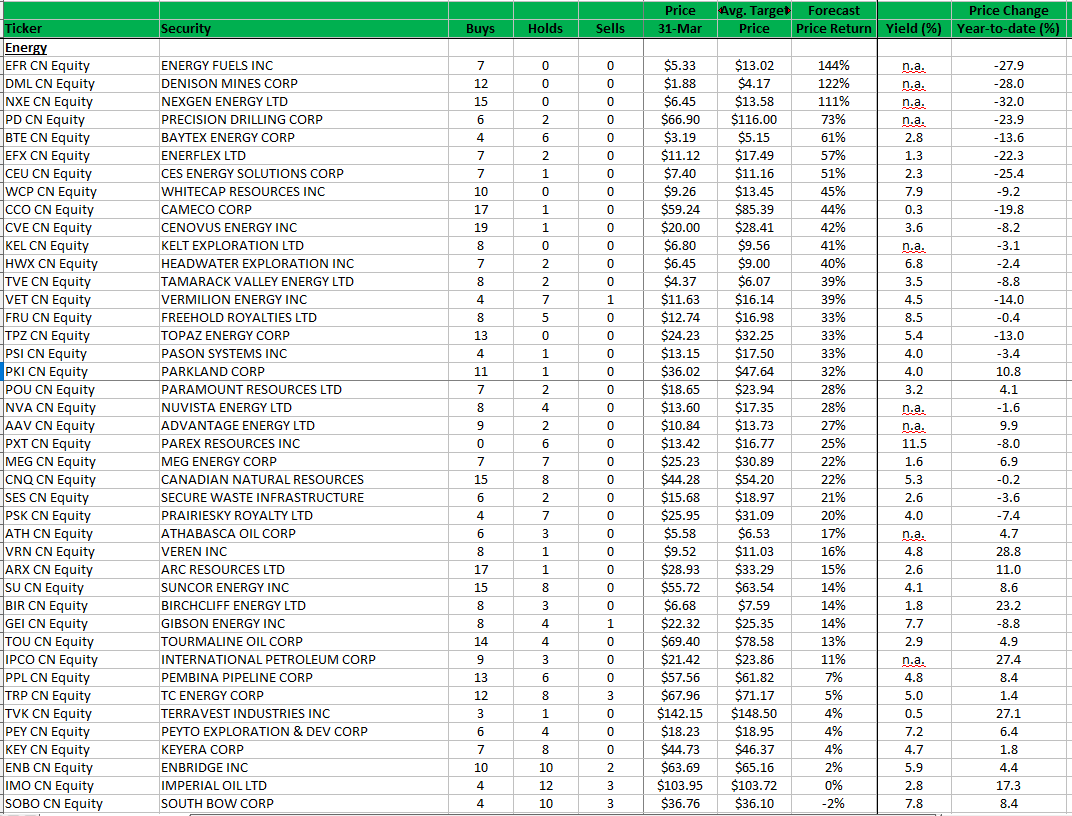Select the TERRAVEST INDUSTRIES INC cell
This screenshot has width=1072, height=816.
304,713
